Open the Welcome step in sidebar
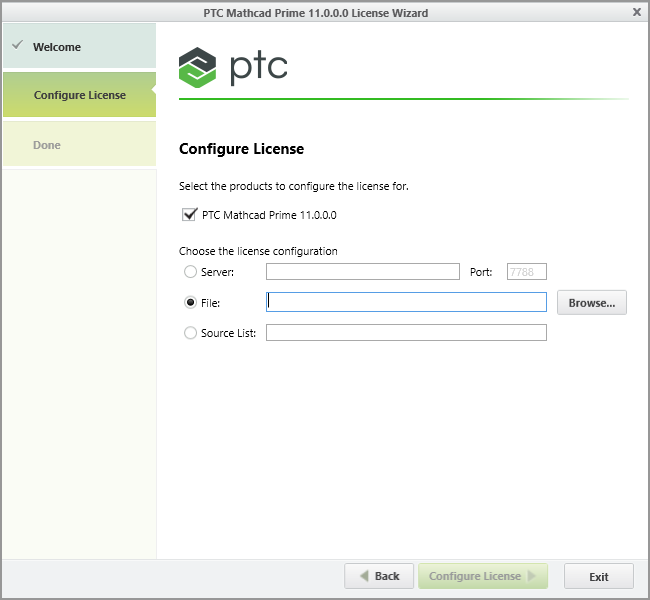This screenshot has width=650, height=600. pos(80,46)
